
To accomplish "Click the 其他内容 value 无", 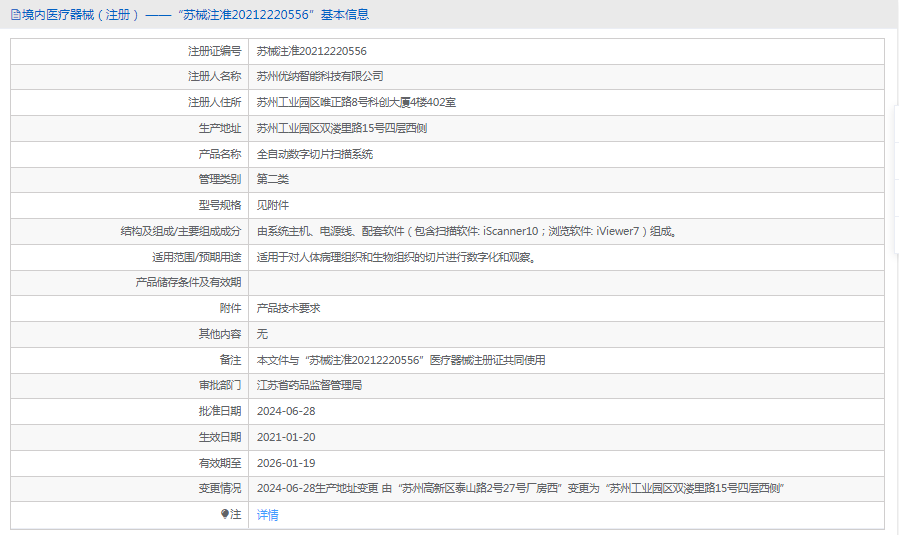I will (x=262, y=334).
